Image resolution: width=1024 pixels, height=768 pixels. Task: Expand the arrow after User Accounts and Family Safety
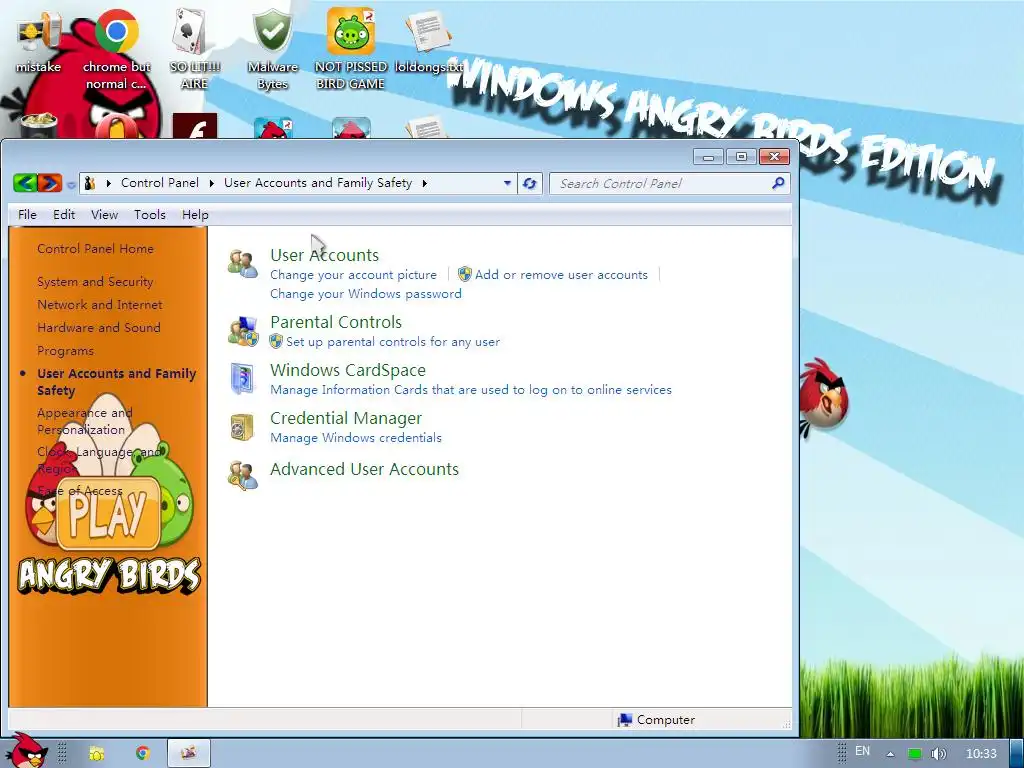[x=424, y=184]
